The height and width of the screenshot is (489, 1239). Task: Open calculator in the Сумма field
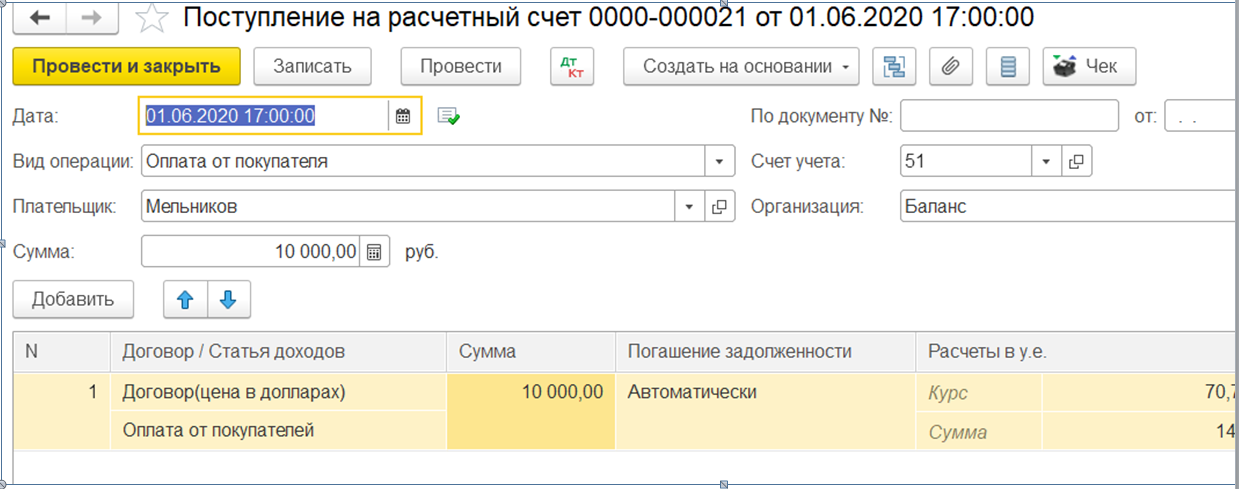click(374, 252)
